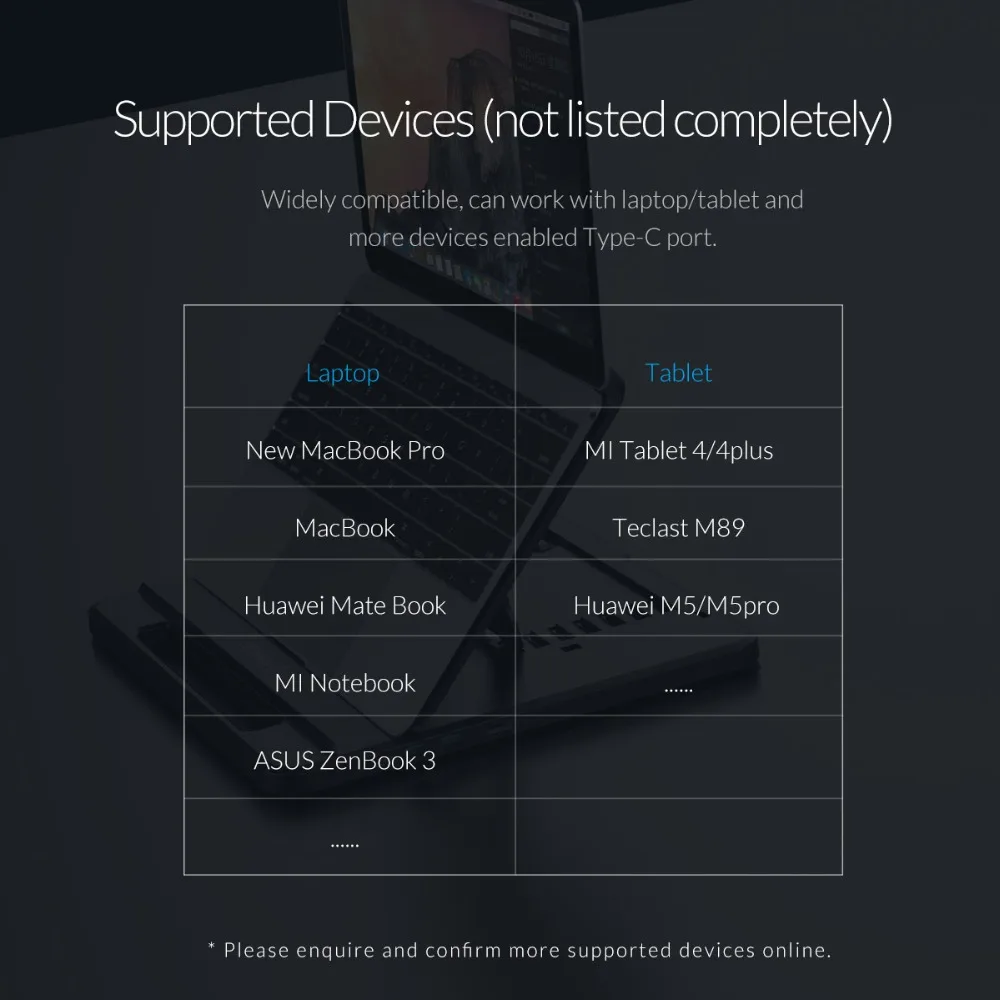Click the ellipsis under ASUS ZenBook 3
The image size is (1000, 1000).
click(x=345, y=845)
